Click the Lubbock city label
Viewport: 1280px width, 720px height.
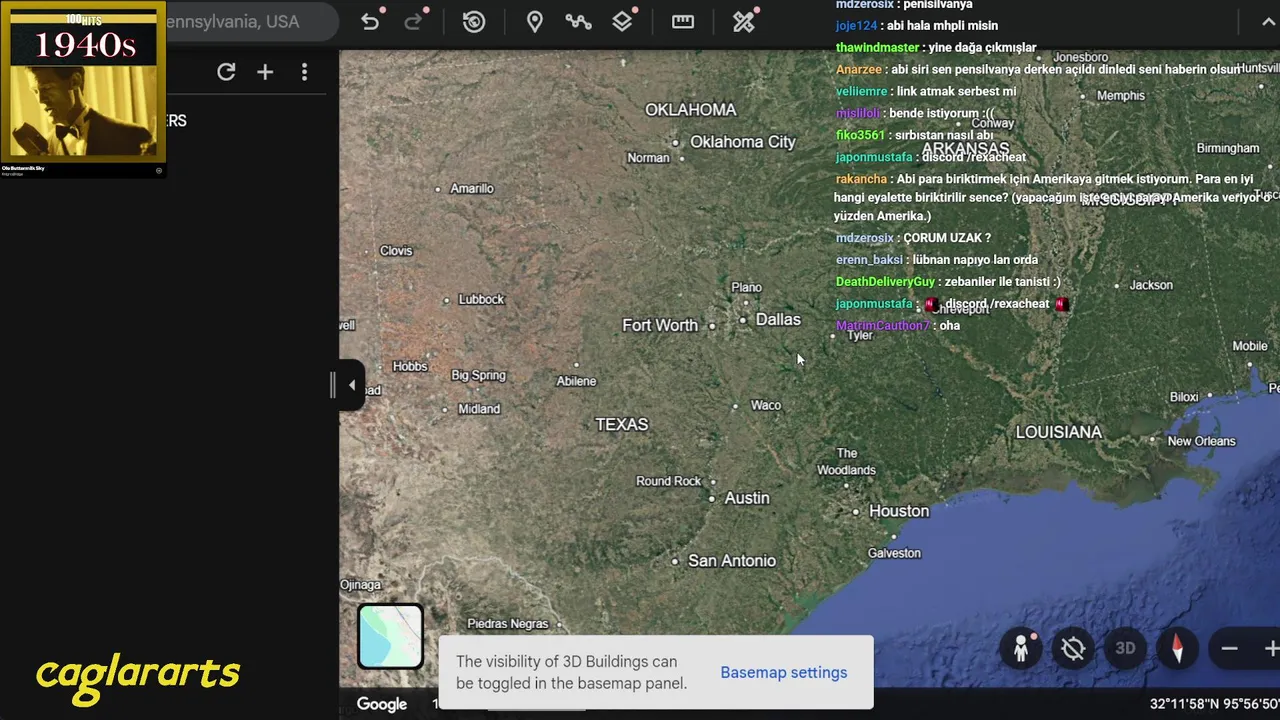(481, 299)
